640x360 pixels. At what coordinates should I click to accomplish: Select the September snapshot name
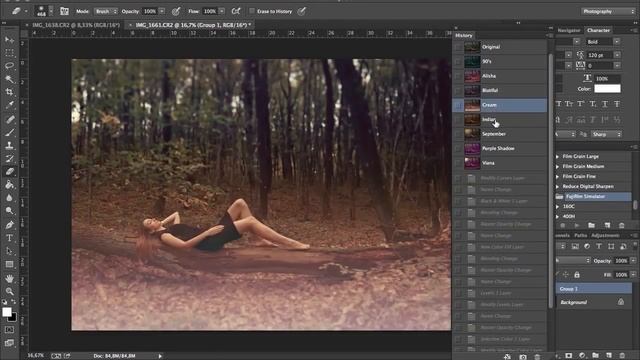point(494,134)
